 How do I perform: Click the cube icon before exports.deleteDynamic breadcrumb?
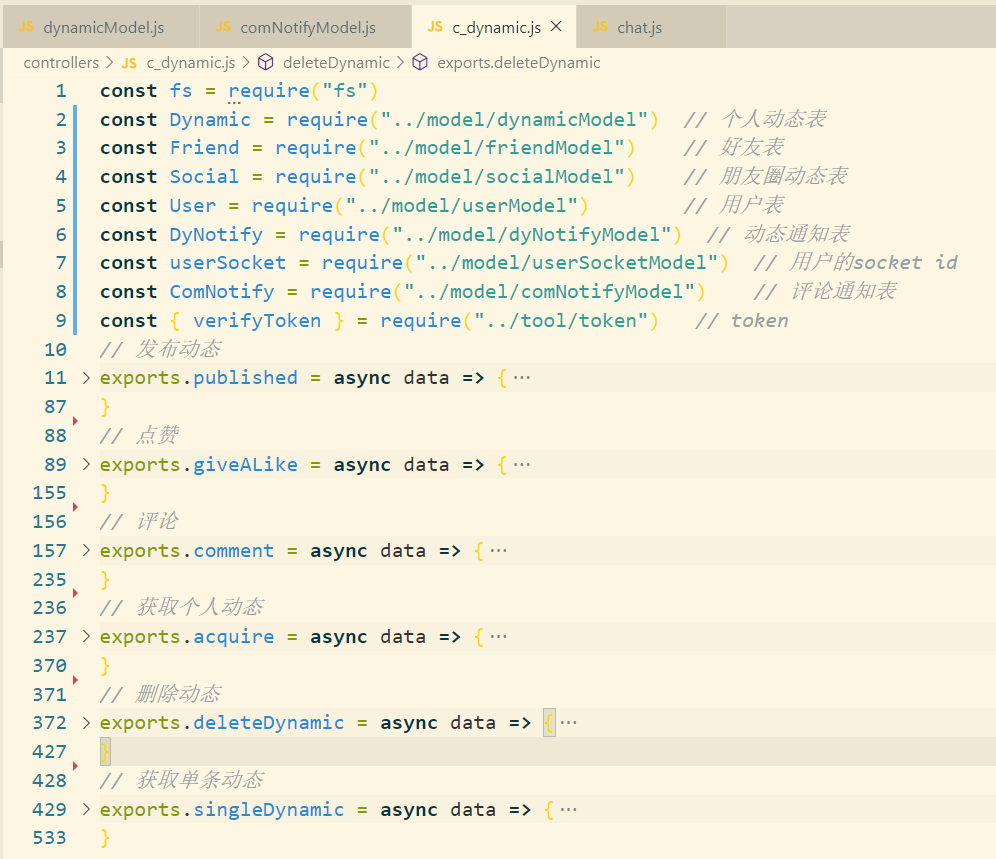coord(421,62)
